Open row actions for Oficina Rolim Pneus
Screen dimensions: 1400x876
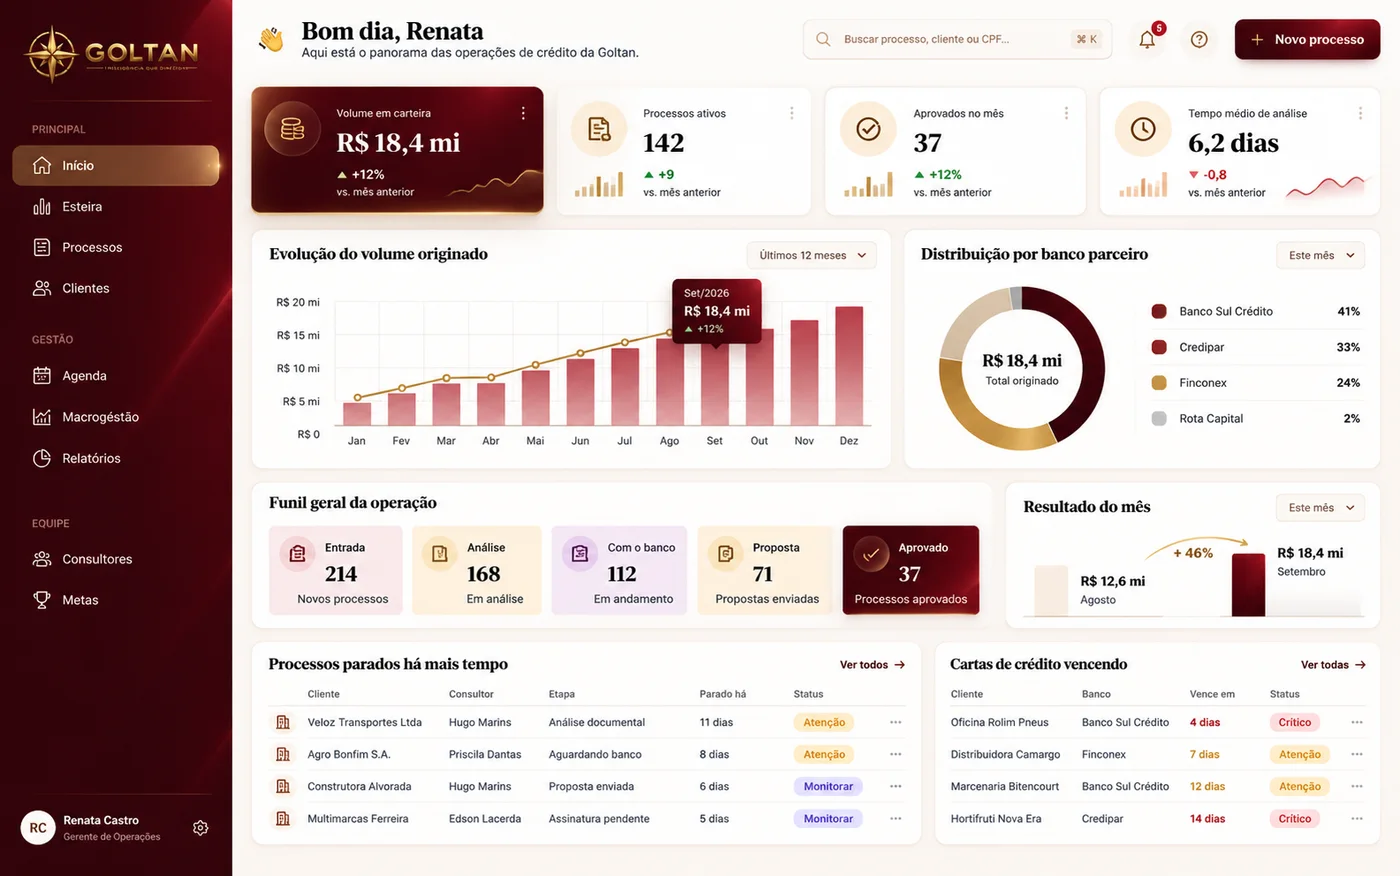[1357, 722]
